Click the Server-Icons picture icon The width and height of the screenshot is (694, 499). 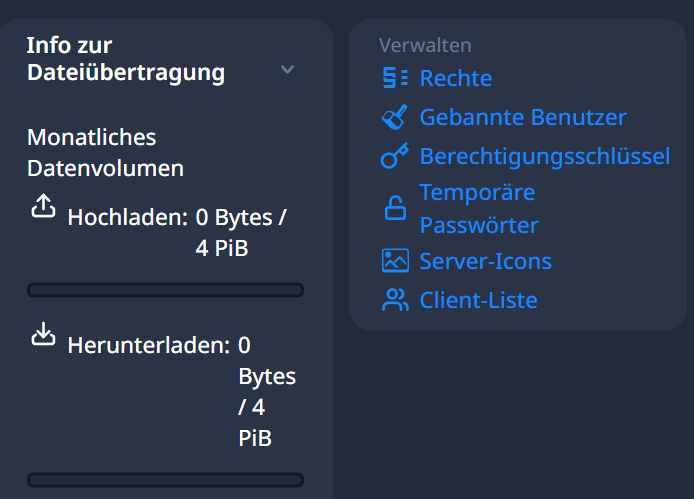395,261
